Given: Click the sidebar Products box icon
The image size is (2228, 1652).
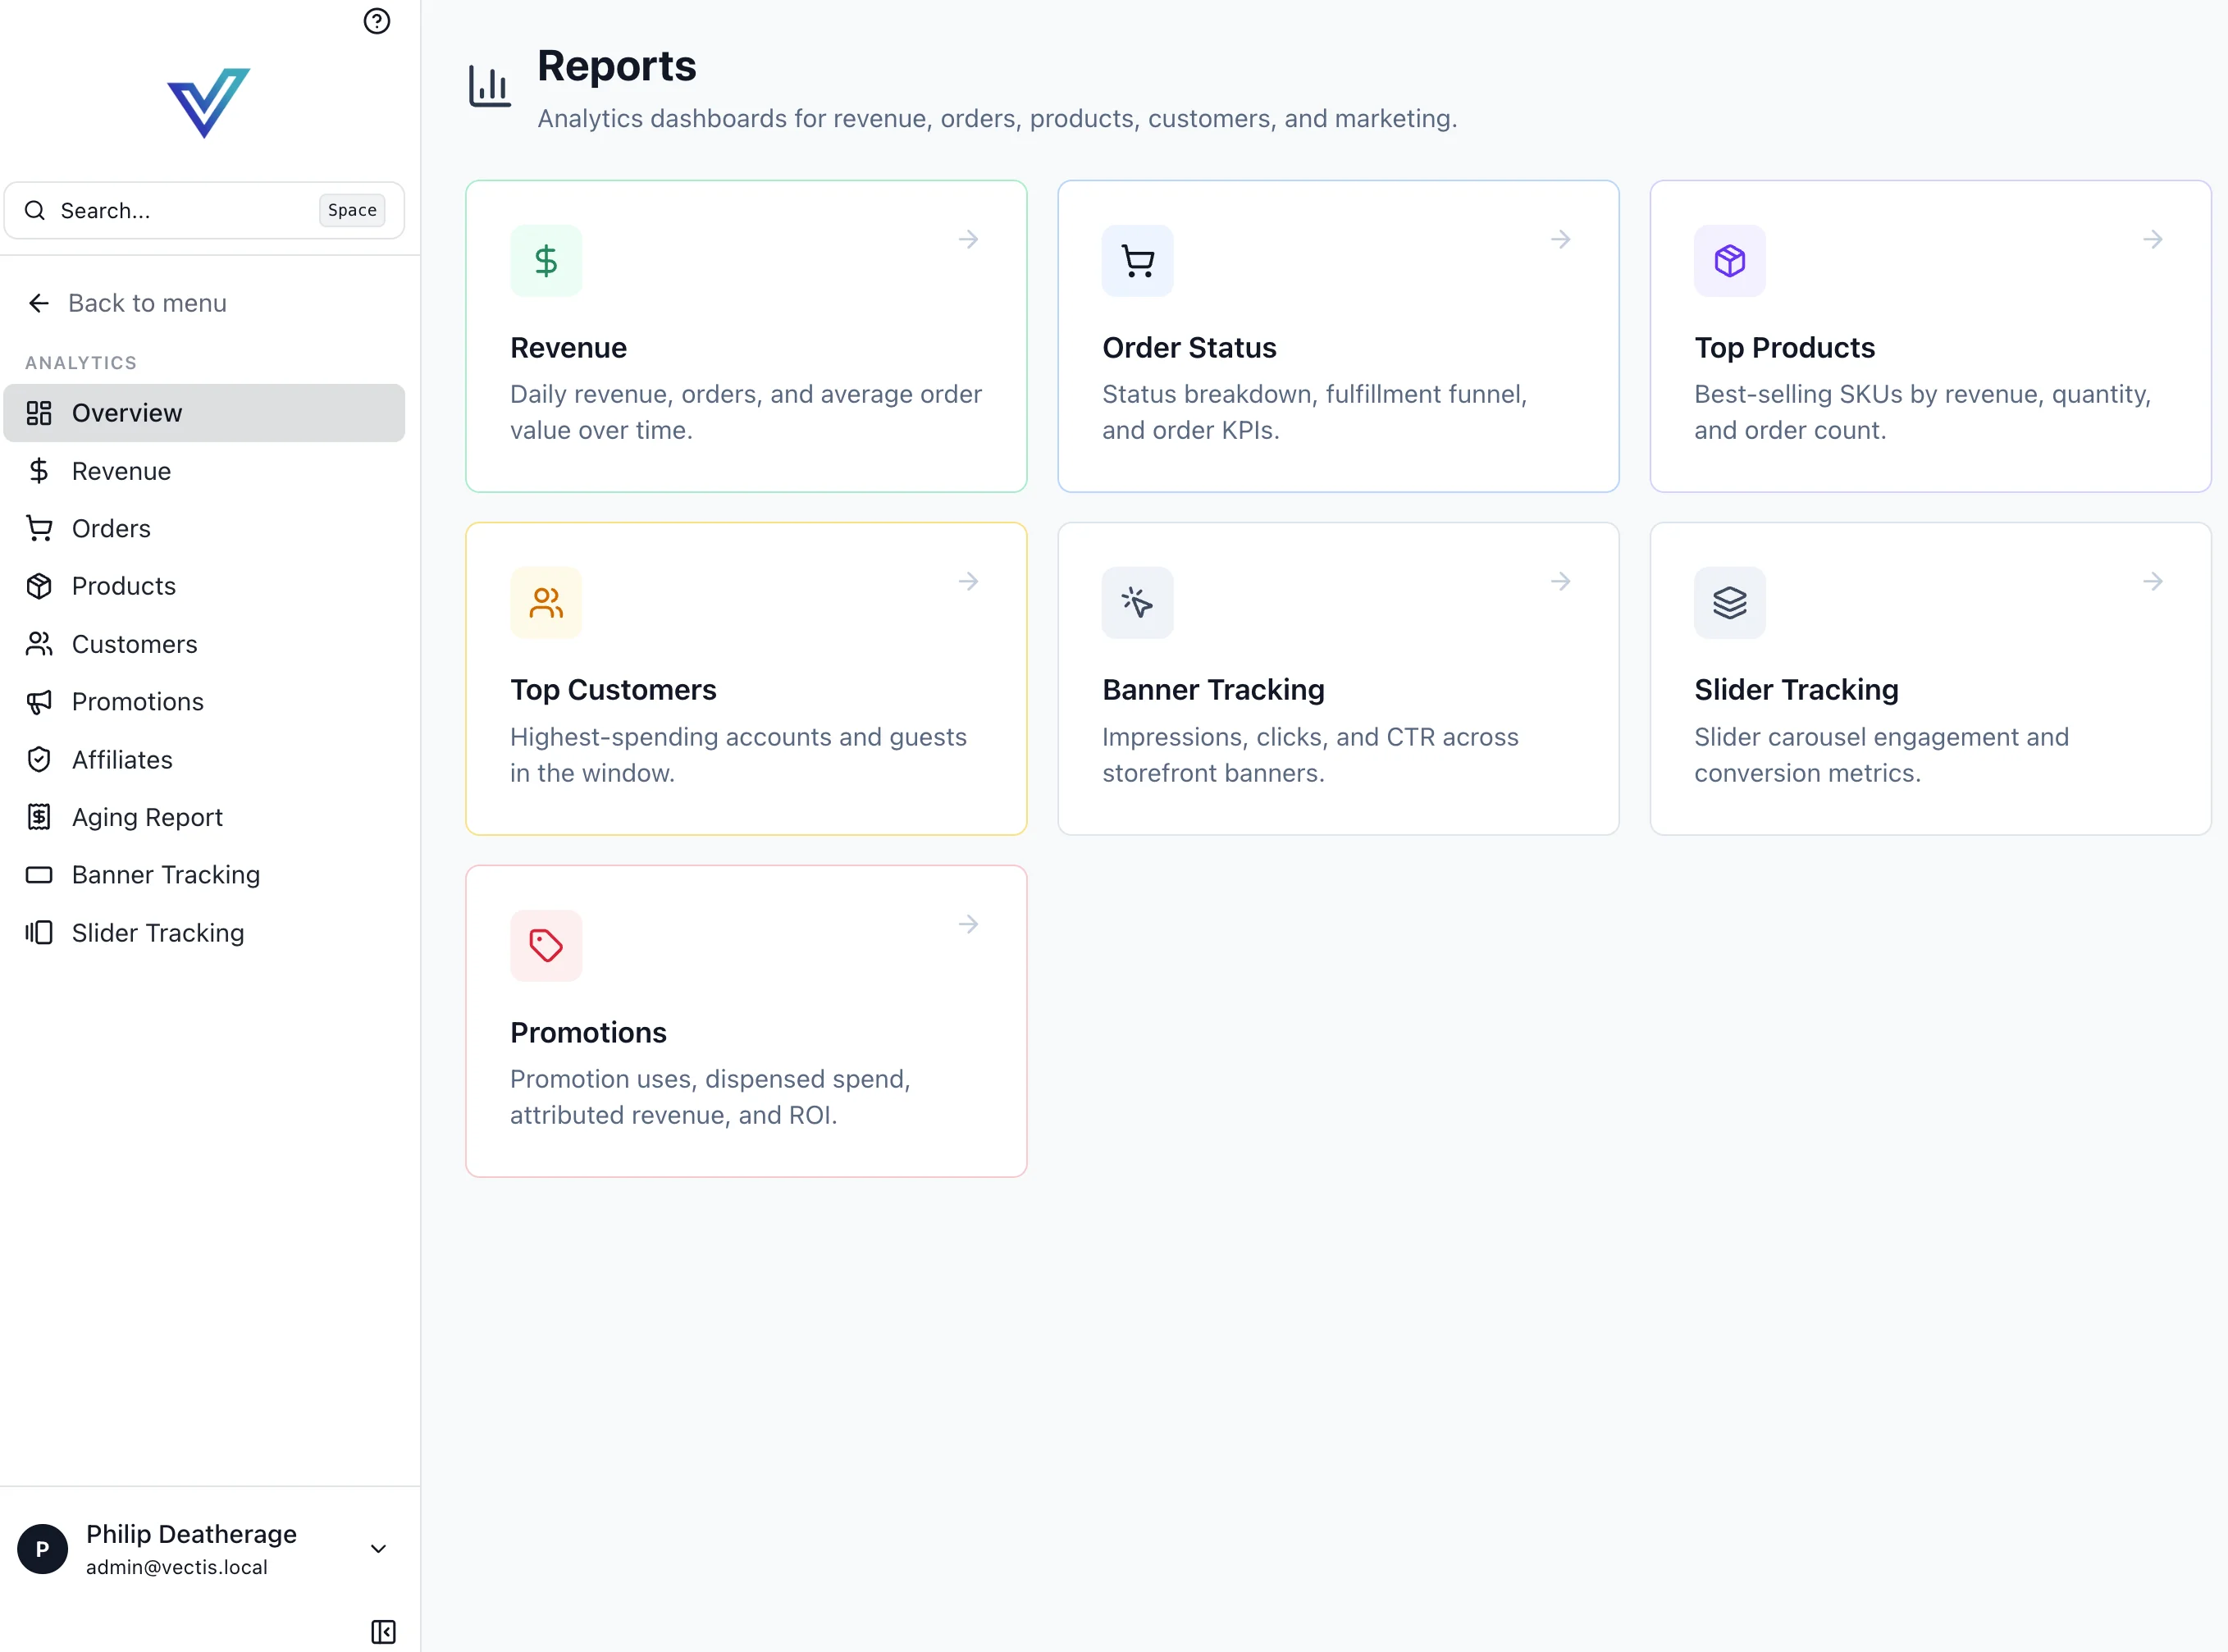Looking at the screenshot, I should click(x=39, y=586).
